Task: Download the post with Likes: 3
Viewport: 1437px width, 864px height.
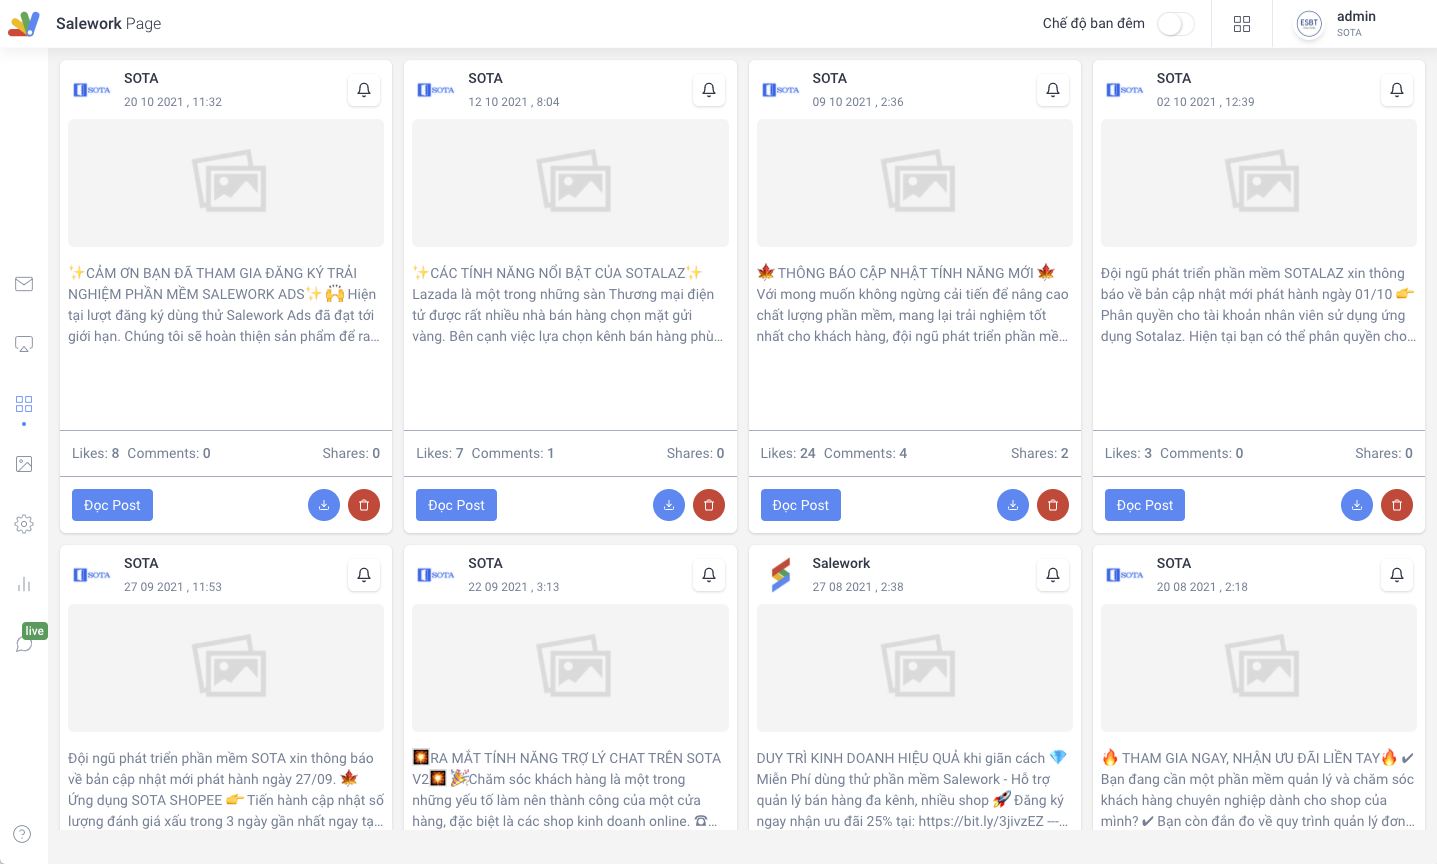Action: coord(1357,505)
